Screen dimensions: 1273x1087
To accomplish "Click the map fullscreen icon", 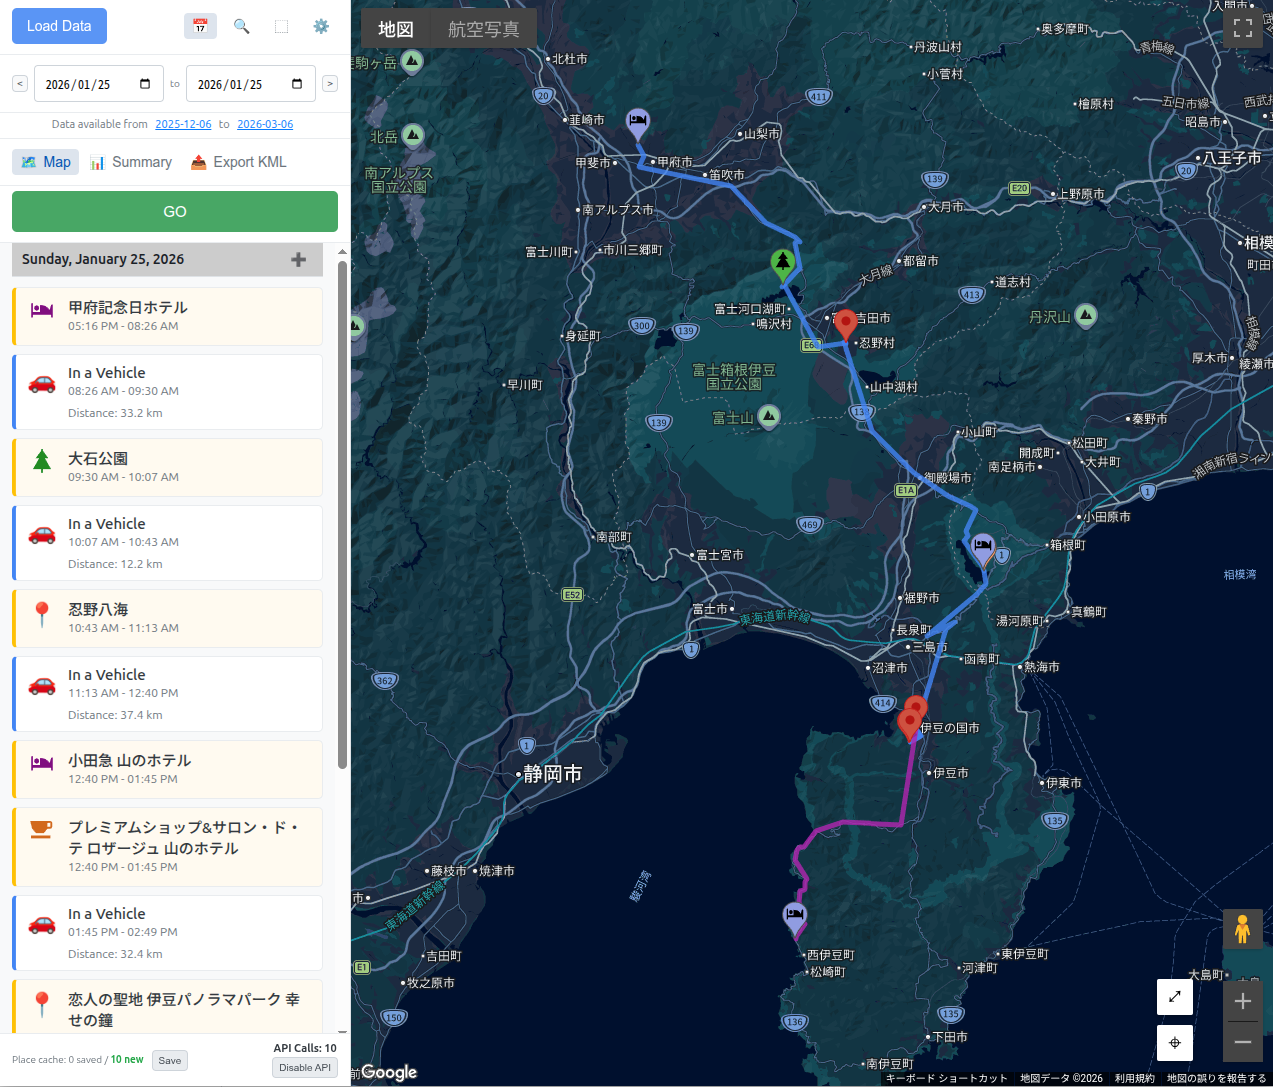I will (1243, 29).
